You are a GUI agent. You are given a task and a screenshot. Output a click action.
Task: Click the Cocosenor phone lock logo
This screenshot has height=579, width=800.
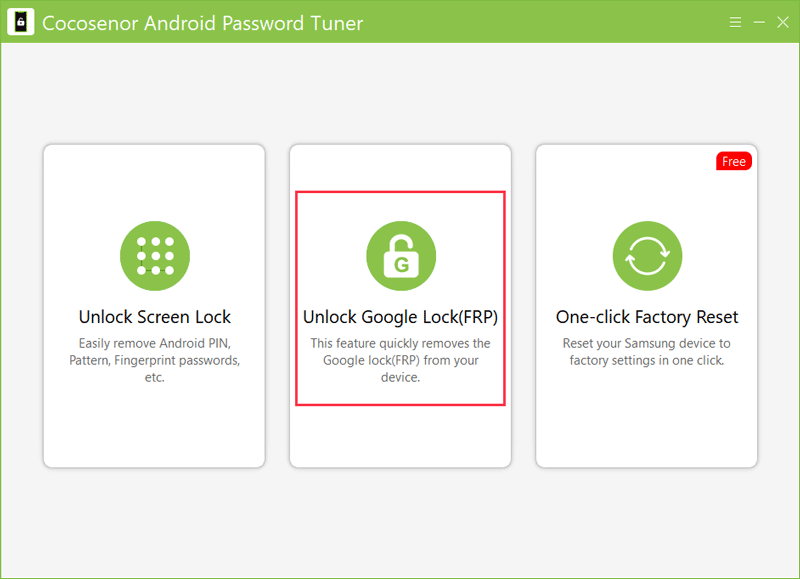(21, 22)
